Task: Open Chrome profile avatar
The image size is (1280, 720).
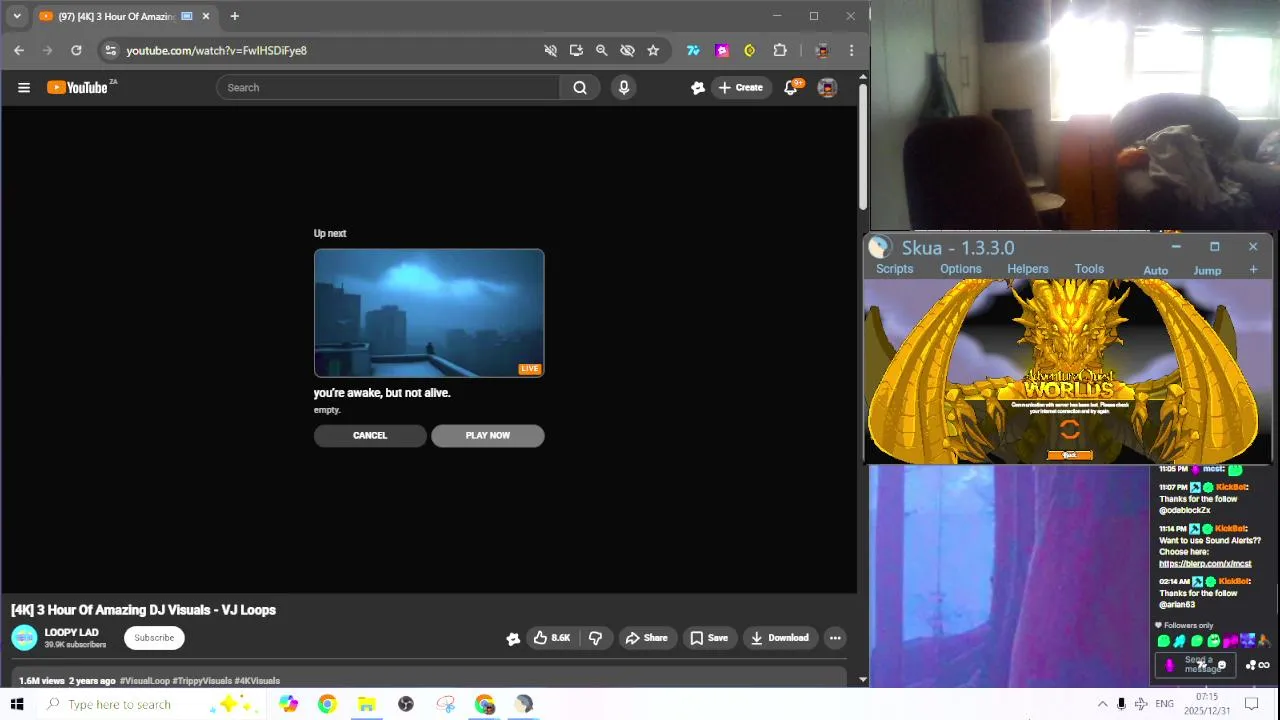Action: tap(822, 50)
